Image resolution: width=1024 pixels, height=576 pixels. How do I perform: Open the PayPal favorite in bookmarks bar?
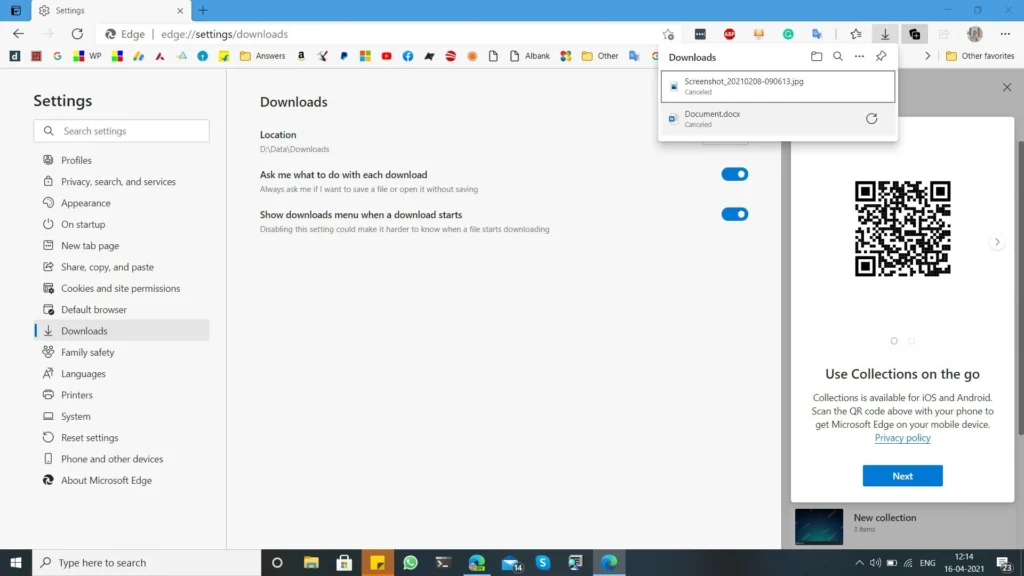[x=344, y=56]
